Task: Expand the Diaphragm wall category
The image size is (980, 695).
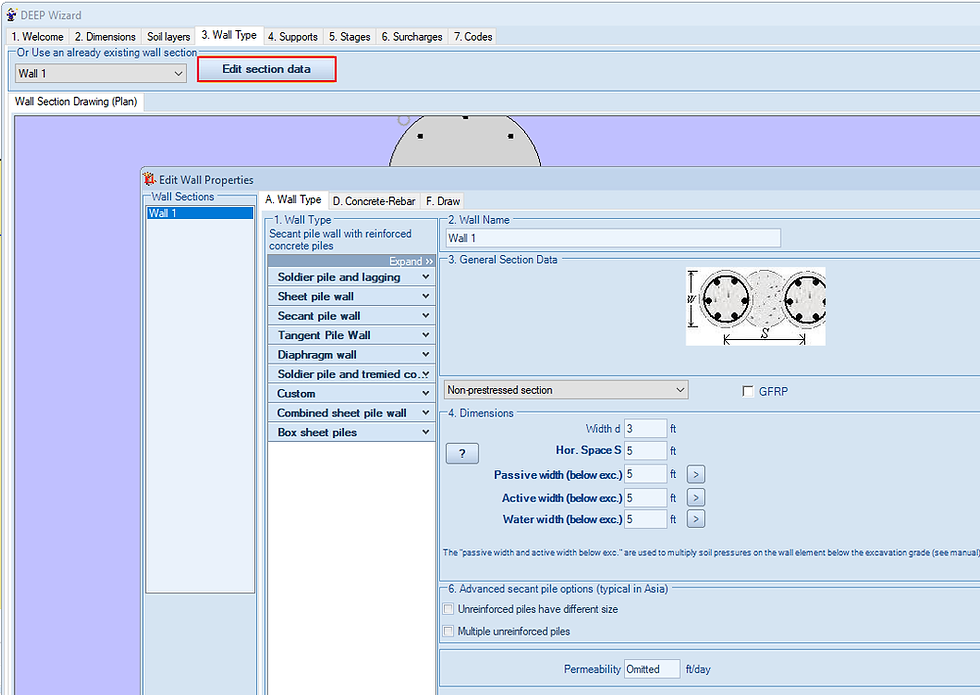Action: coord(351,354)
